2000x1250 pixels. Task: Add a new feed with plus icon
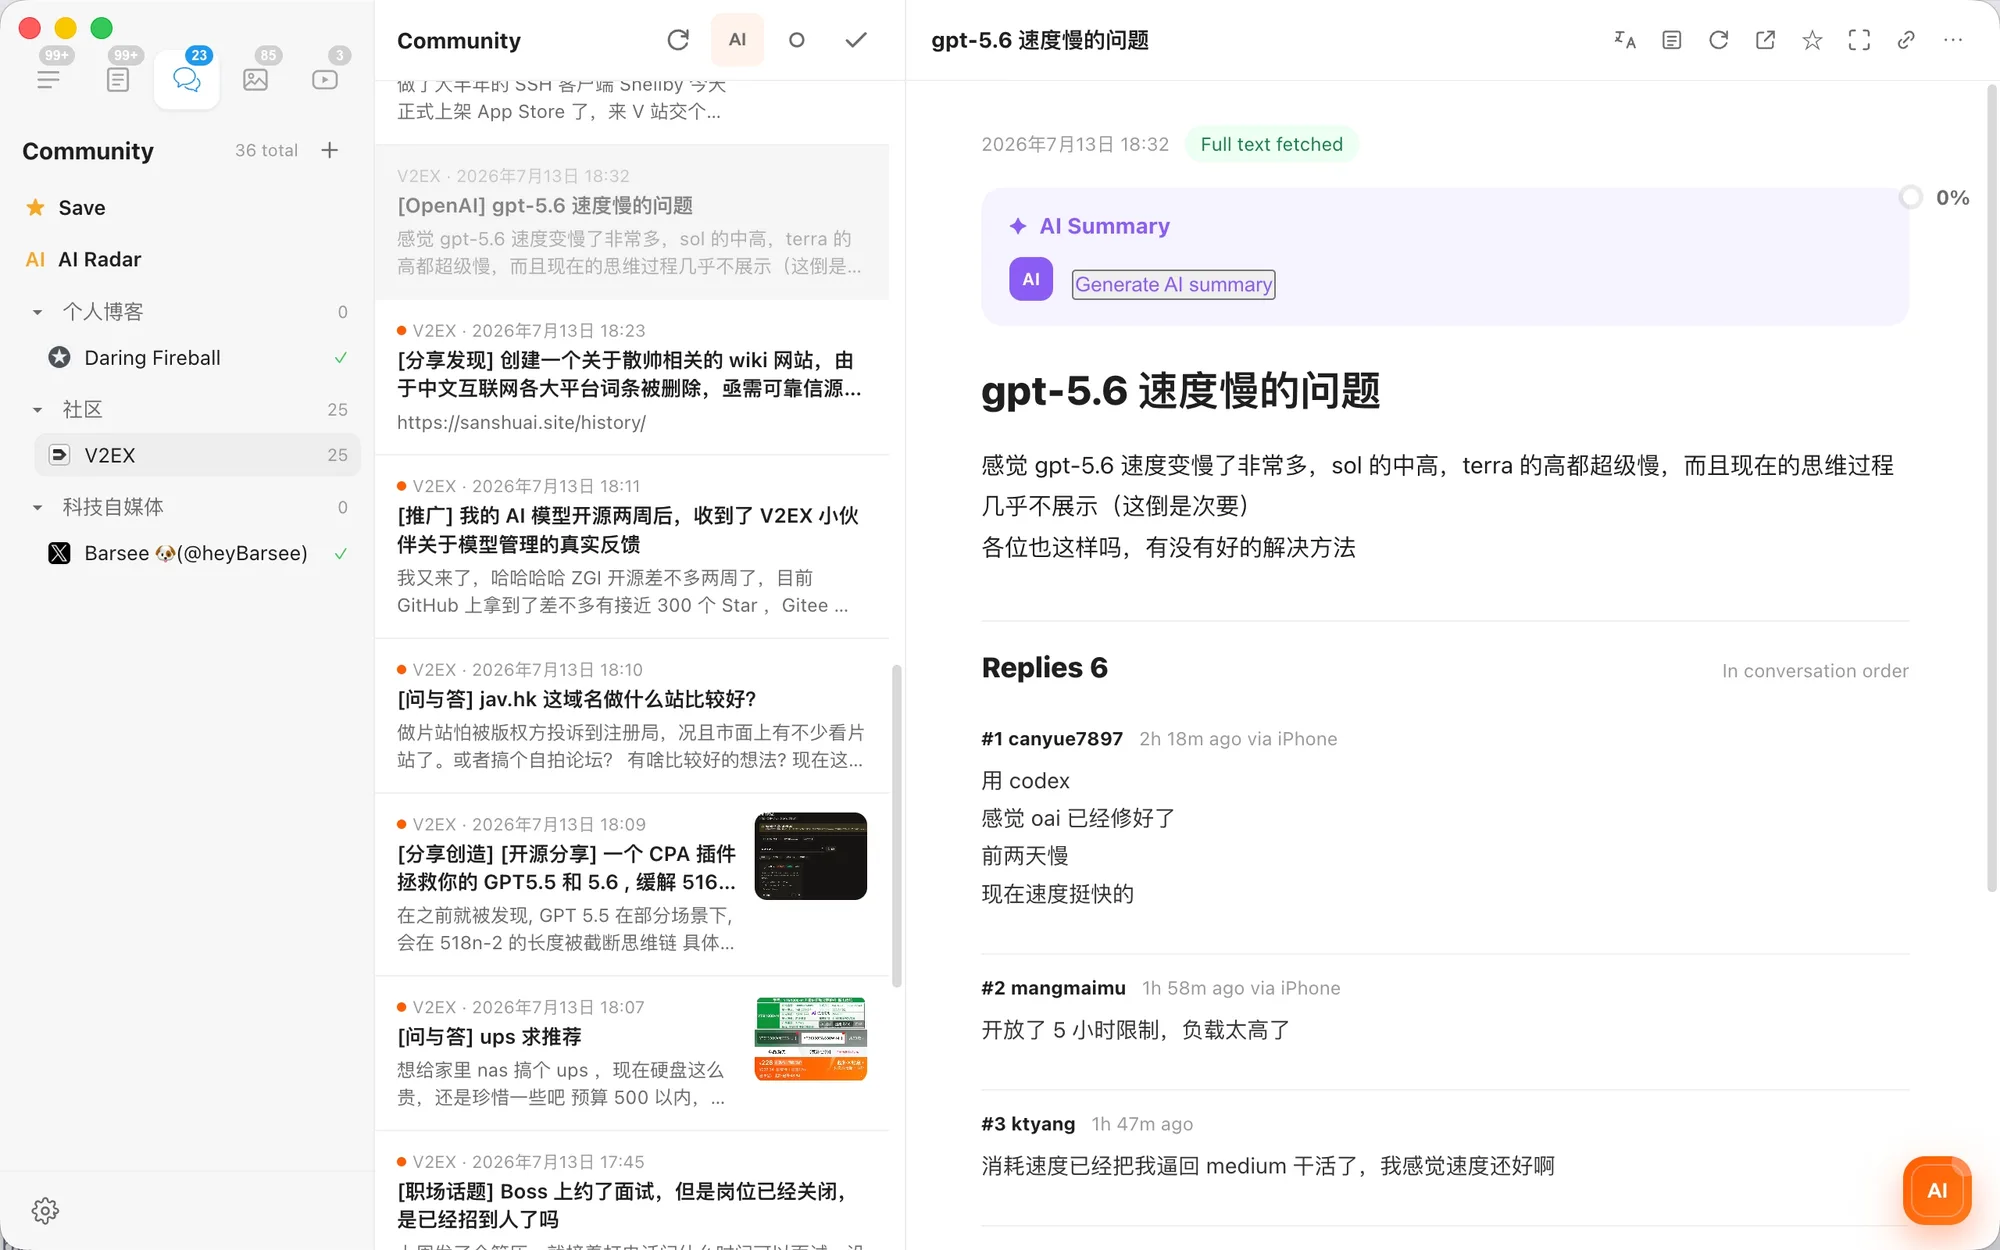(330, 150)
